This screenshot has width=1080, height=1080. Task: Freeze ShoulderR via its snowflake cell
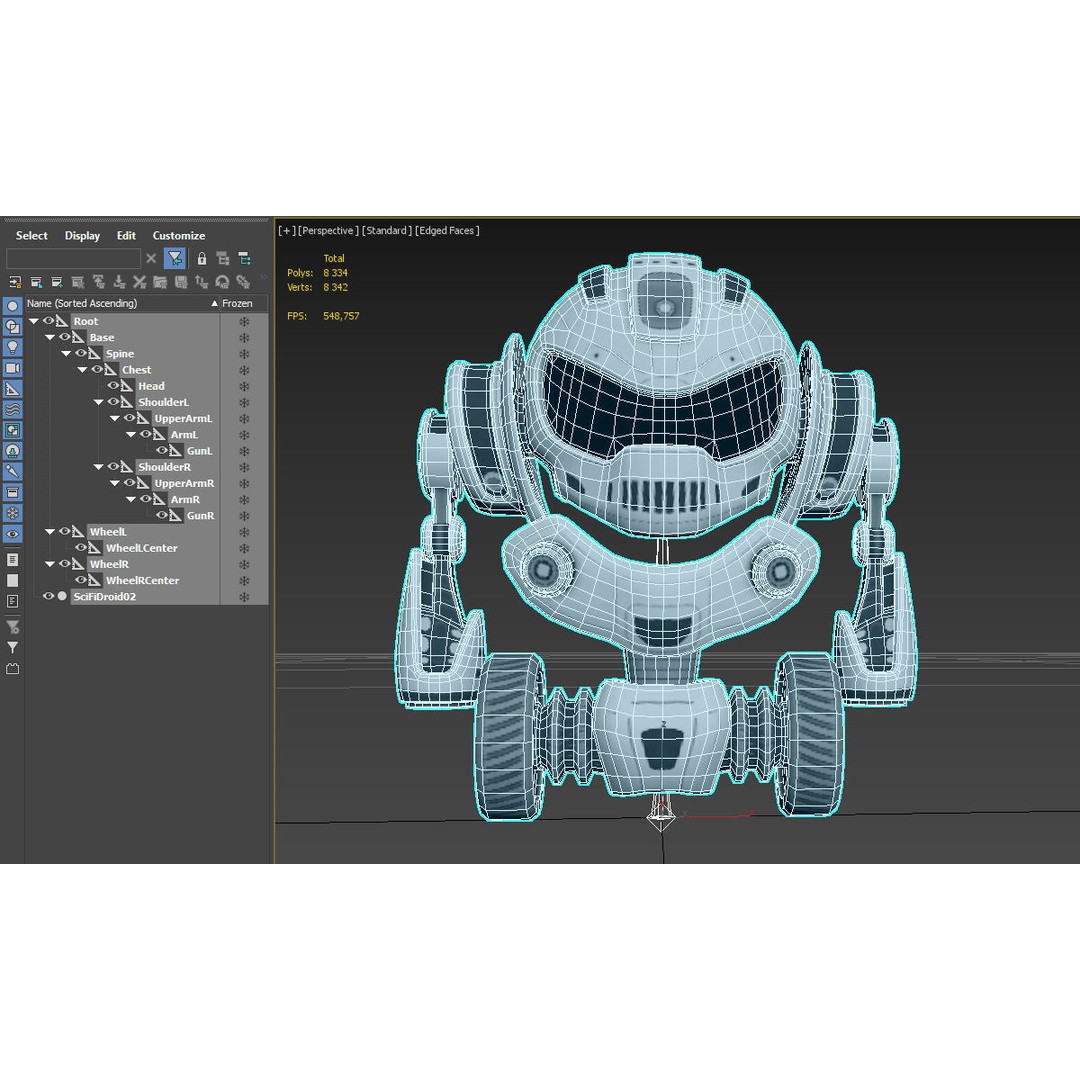(244, 467)
